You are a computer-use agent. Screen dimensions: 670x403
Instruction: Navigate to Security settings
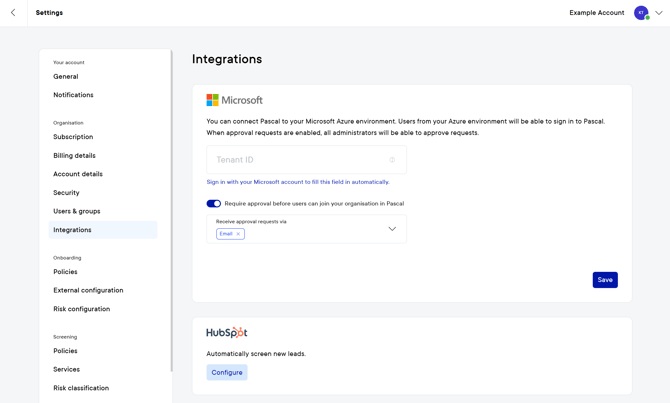click(67, 193)
